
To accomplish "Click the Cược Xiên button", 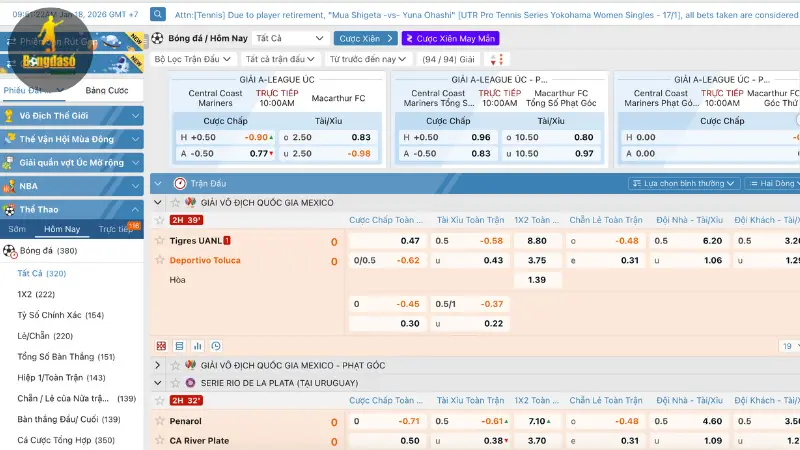I will pyautogui.click(x=364, y=38).
